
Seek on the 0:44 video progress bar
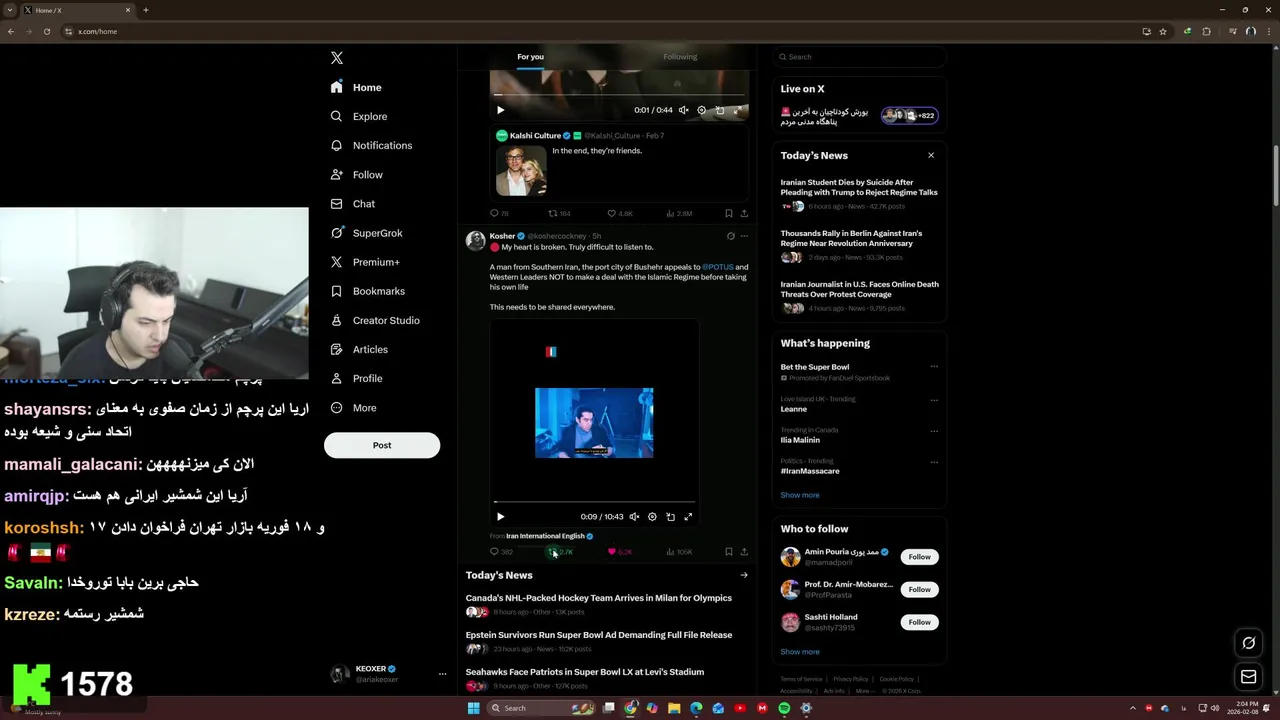click(619, 95)
